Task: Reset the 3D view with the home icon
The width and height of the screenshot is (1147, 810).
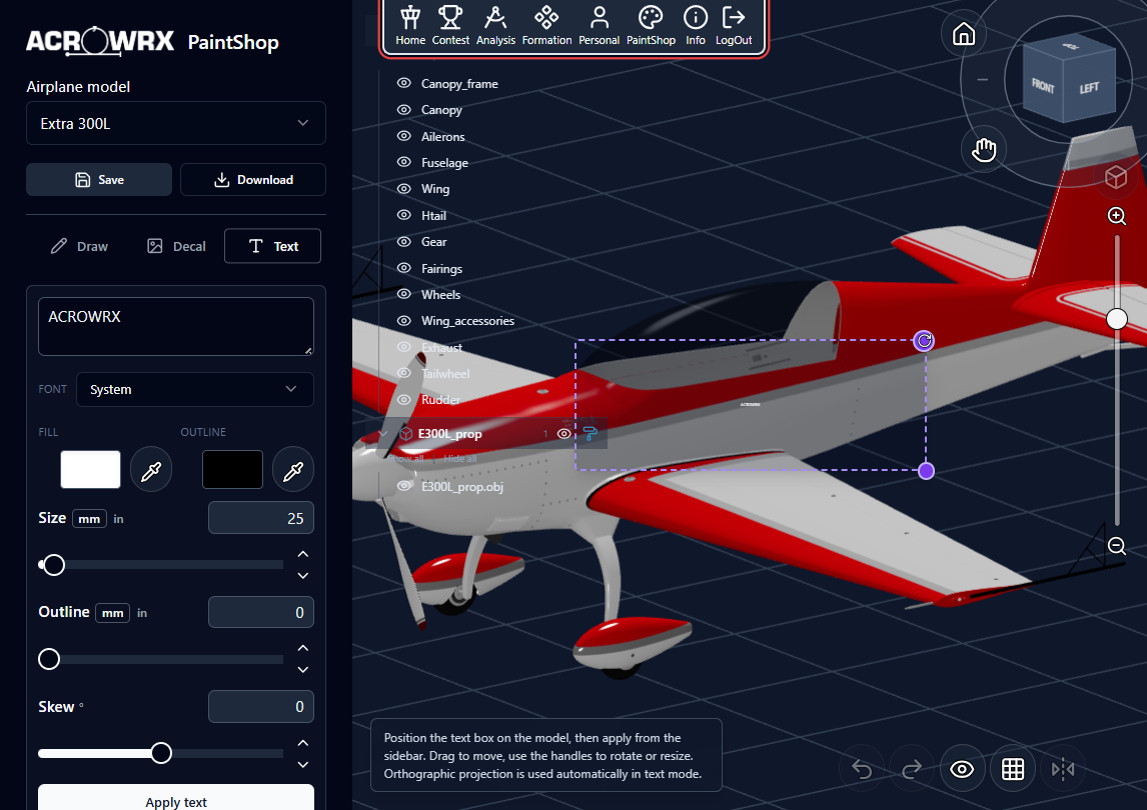Action: tap(963, 34)
